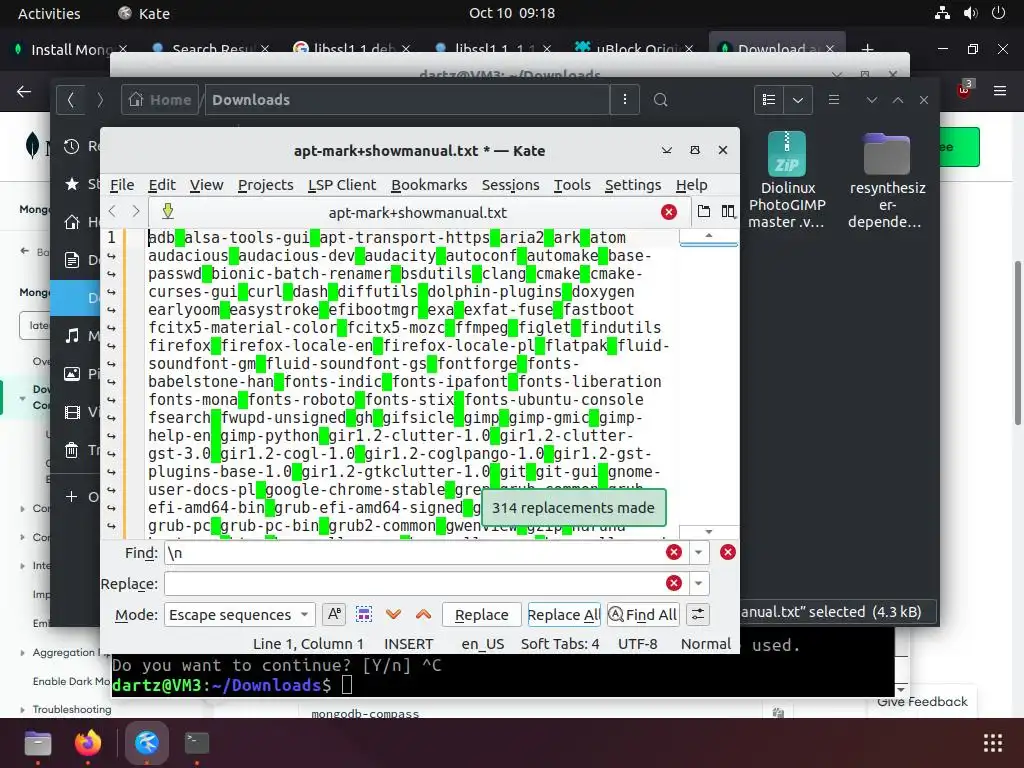Open the Tools menu in Kate
1024x768 pixels.
click(x=572, y=185)
